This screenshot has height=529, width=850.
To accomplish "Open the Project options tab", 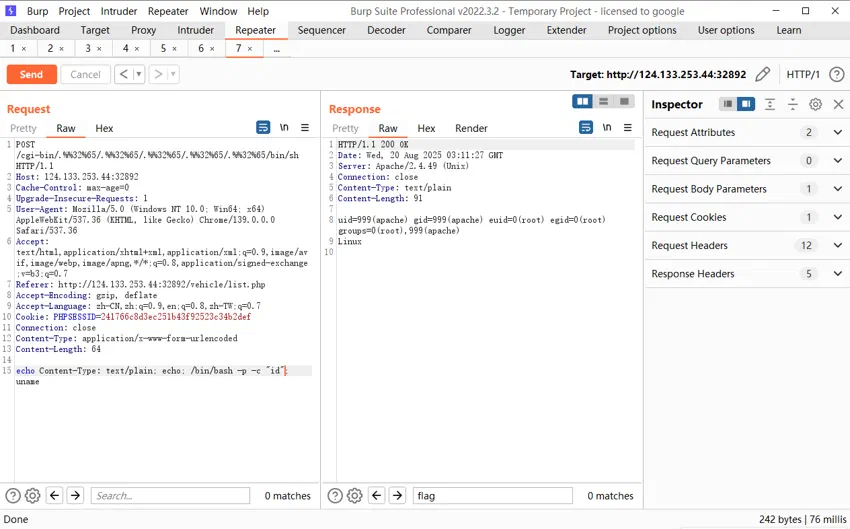I will [x=642, y=30].
